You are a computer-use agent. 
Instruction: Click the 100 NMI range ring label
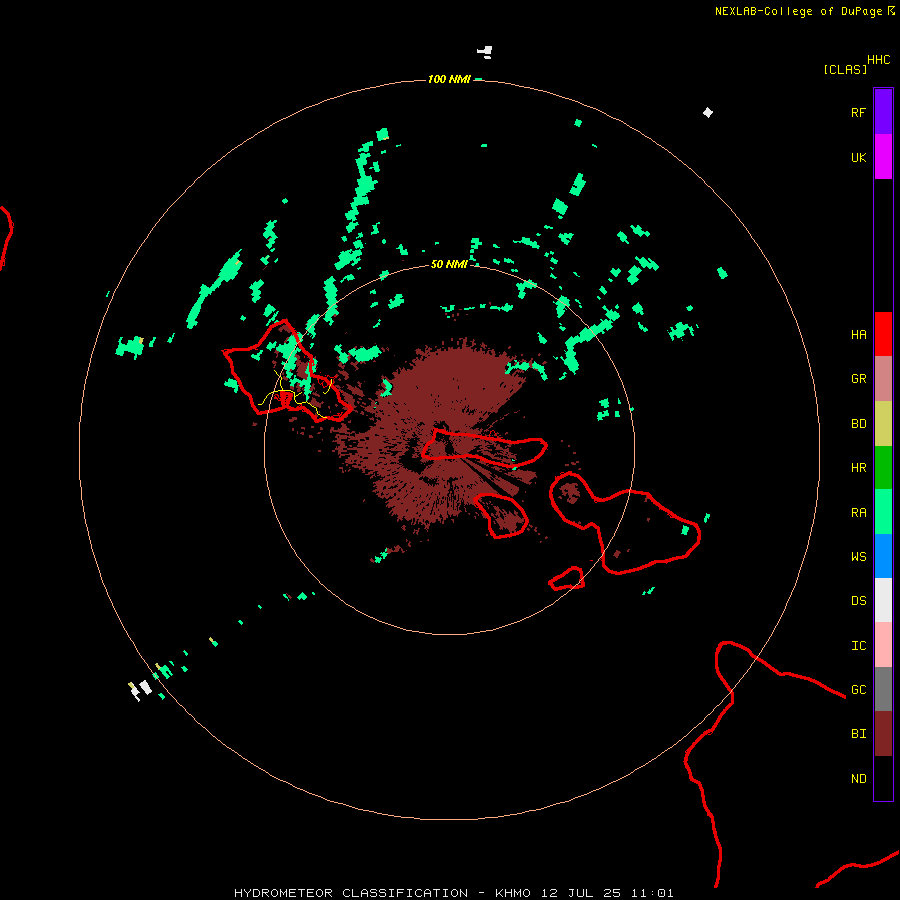tap(449, 79)
